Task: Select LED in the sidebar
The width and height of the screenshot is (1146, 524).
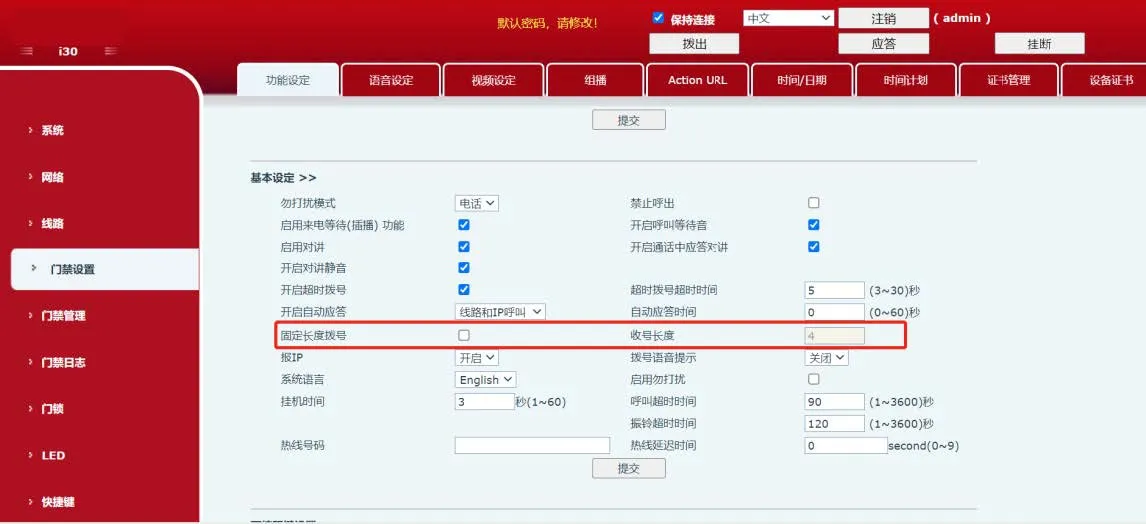Action: coord(52,455)
